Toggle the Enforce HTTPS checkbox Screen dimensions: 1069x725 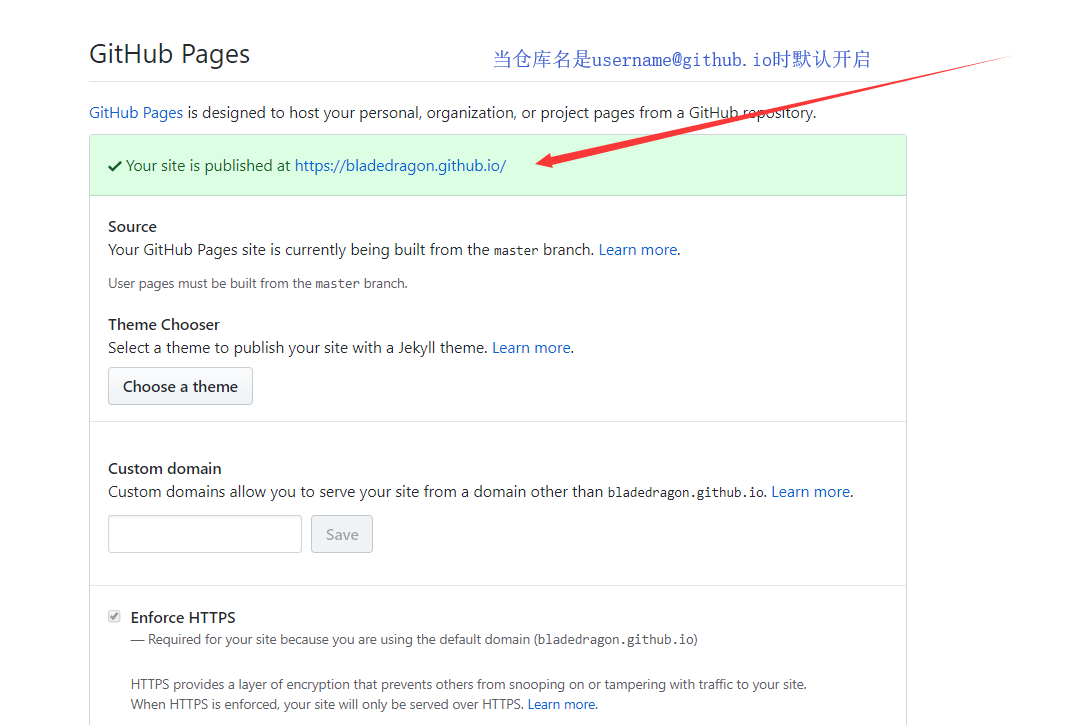[115, 617]
